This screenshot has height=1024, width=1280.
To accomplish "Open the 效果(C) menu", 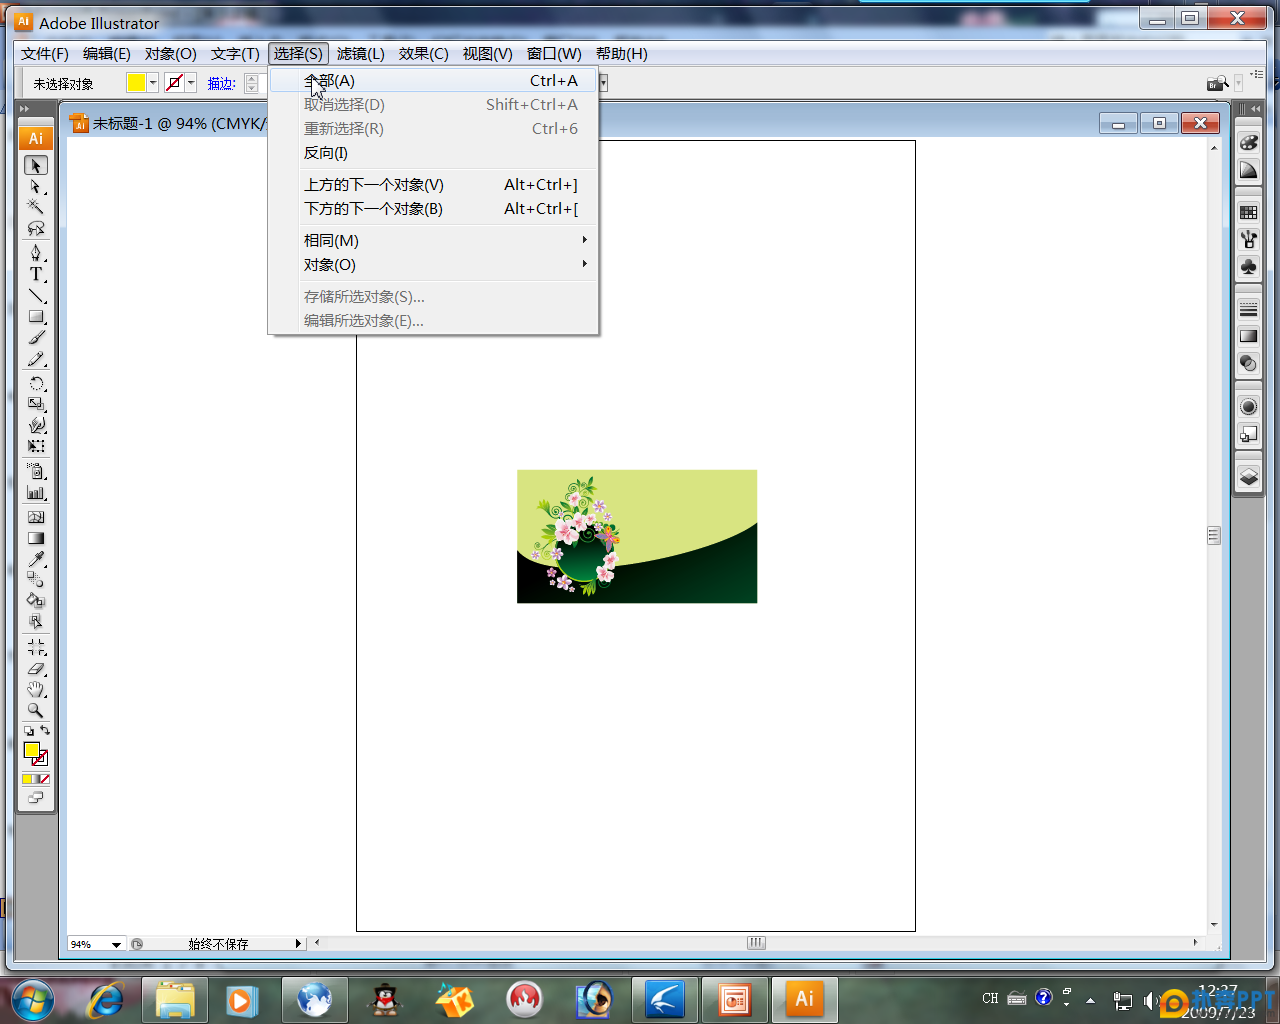I will click(424, 54).
